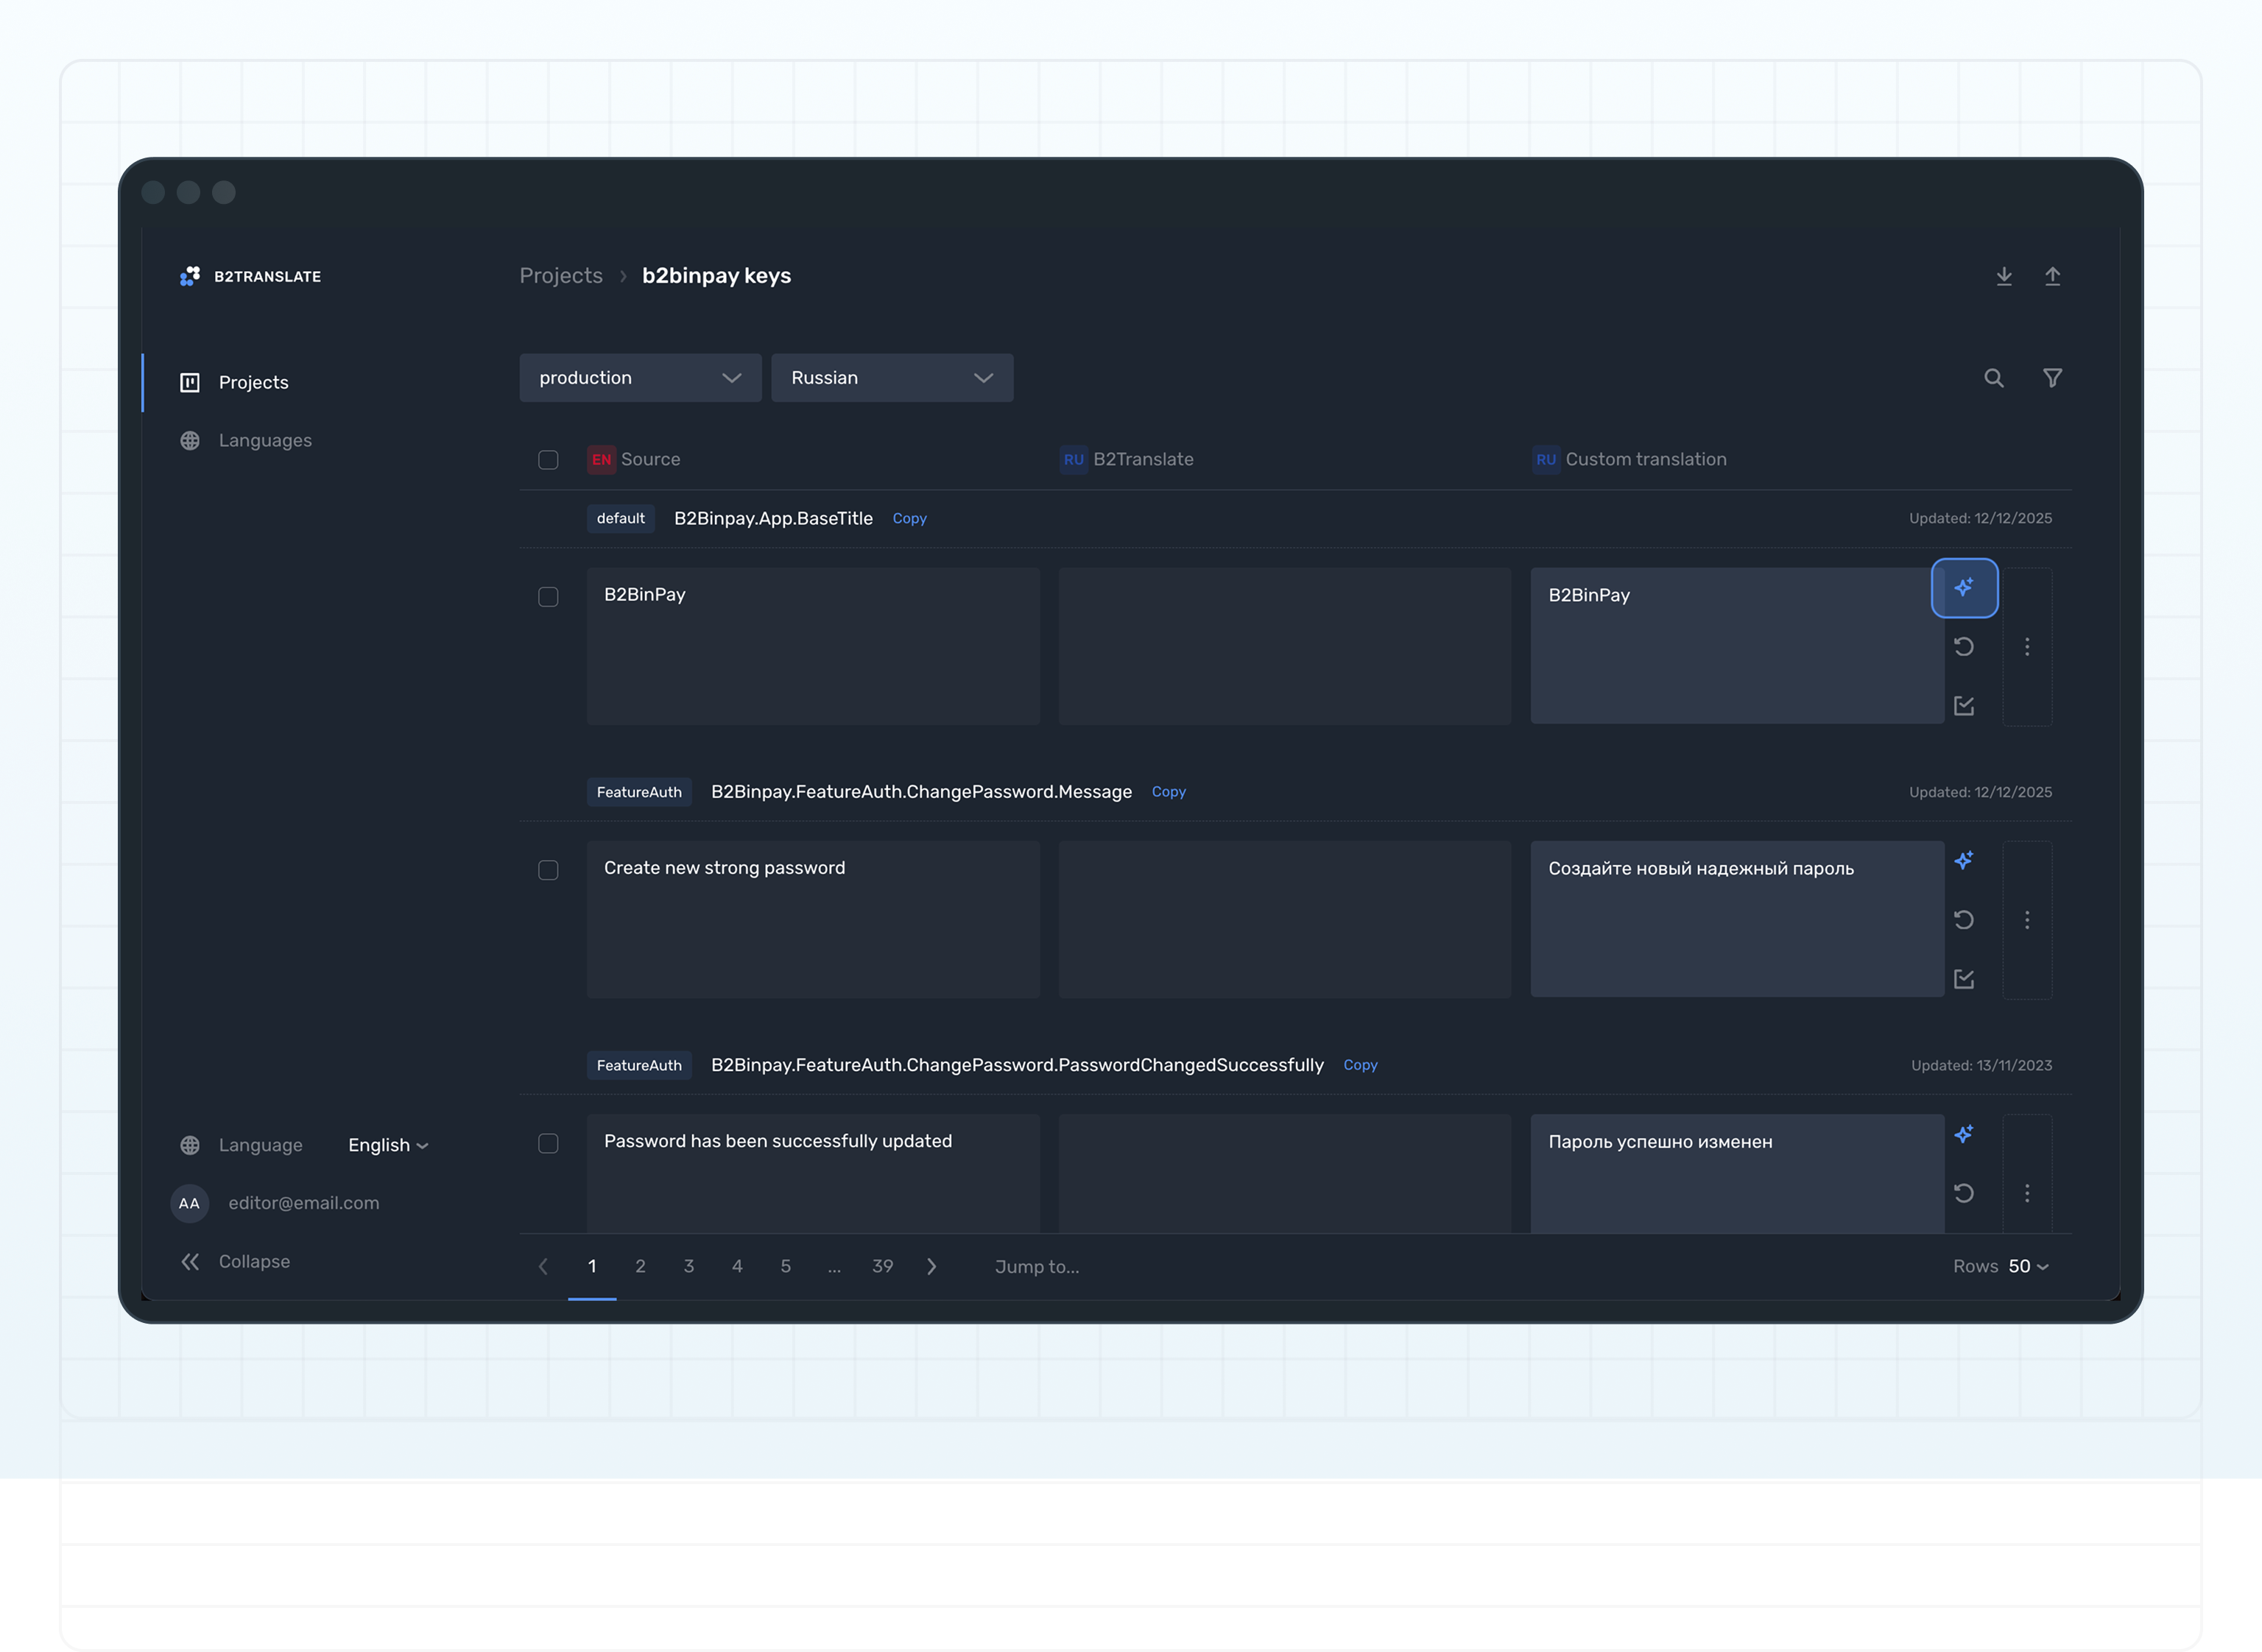
Task: Check the select-all checkbox in the table header
Action: (x=548, y=460)
